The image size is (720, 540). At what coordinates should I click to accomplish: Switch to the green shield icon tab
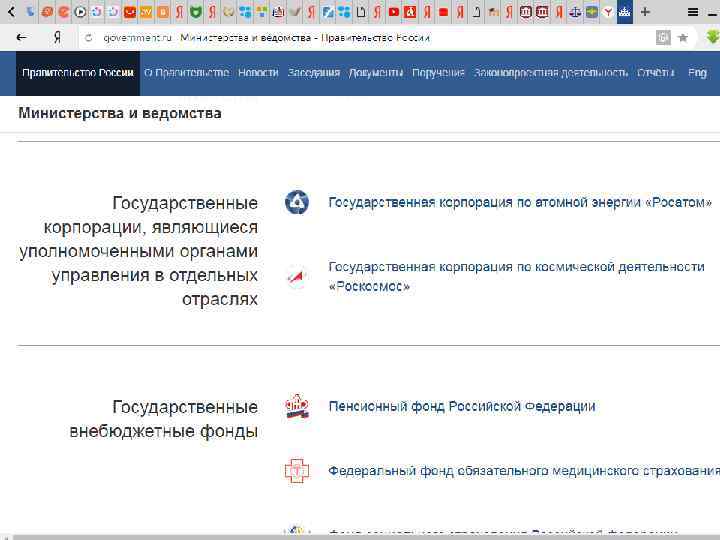pos(196,12)
